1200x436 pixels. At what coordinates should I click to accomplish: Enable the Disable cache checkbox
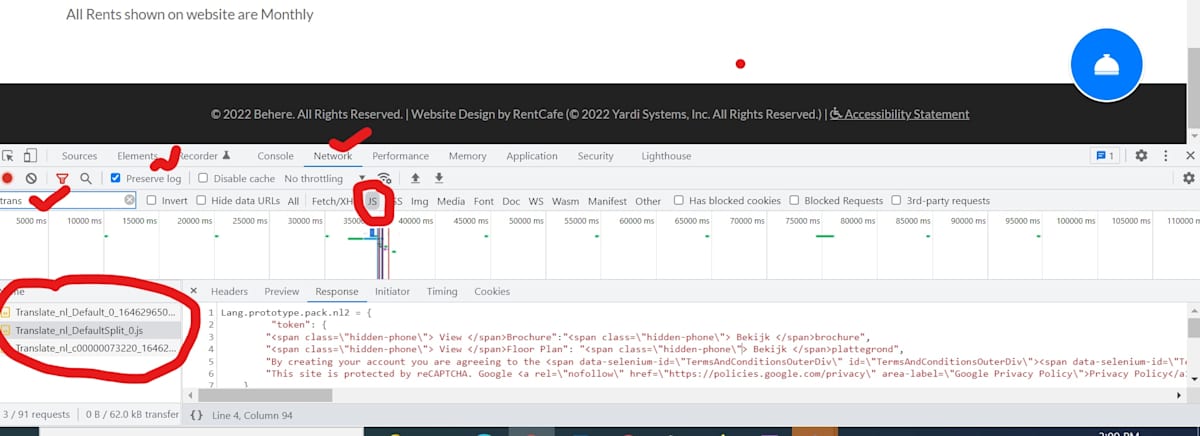pyautogui.click(x=203, y=178)
